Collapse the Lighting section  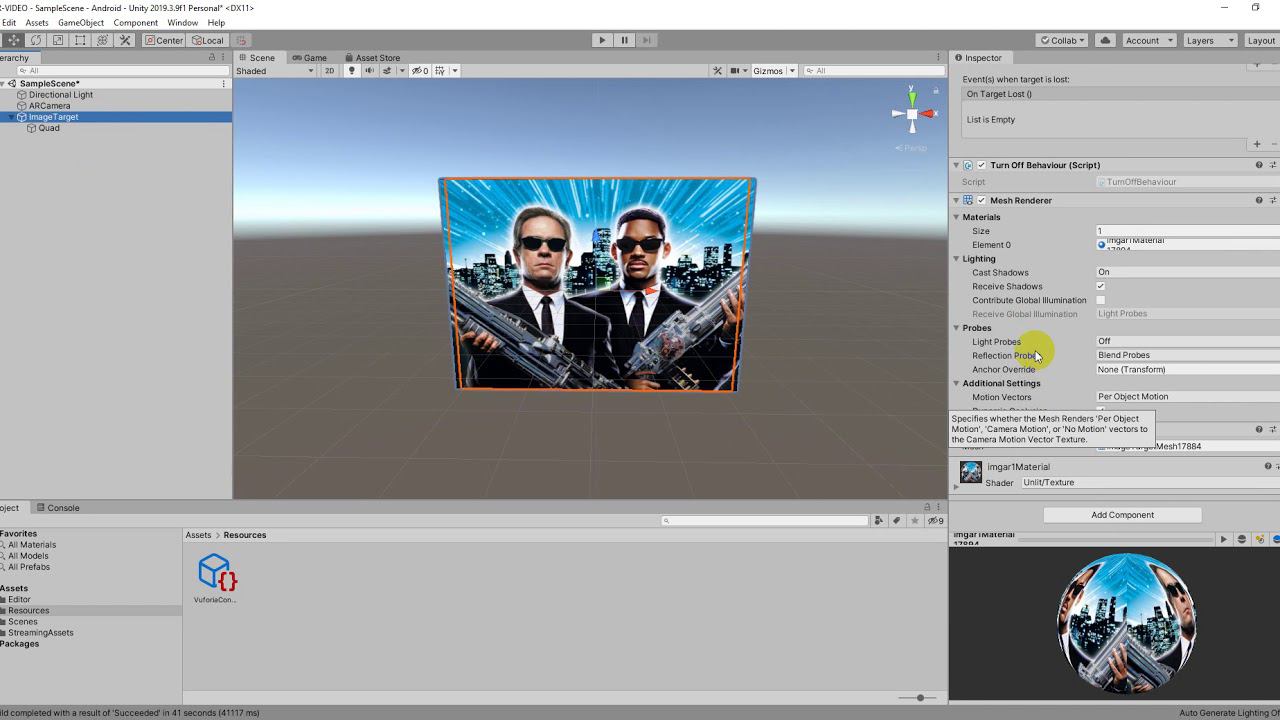[x=956, y=259]
